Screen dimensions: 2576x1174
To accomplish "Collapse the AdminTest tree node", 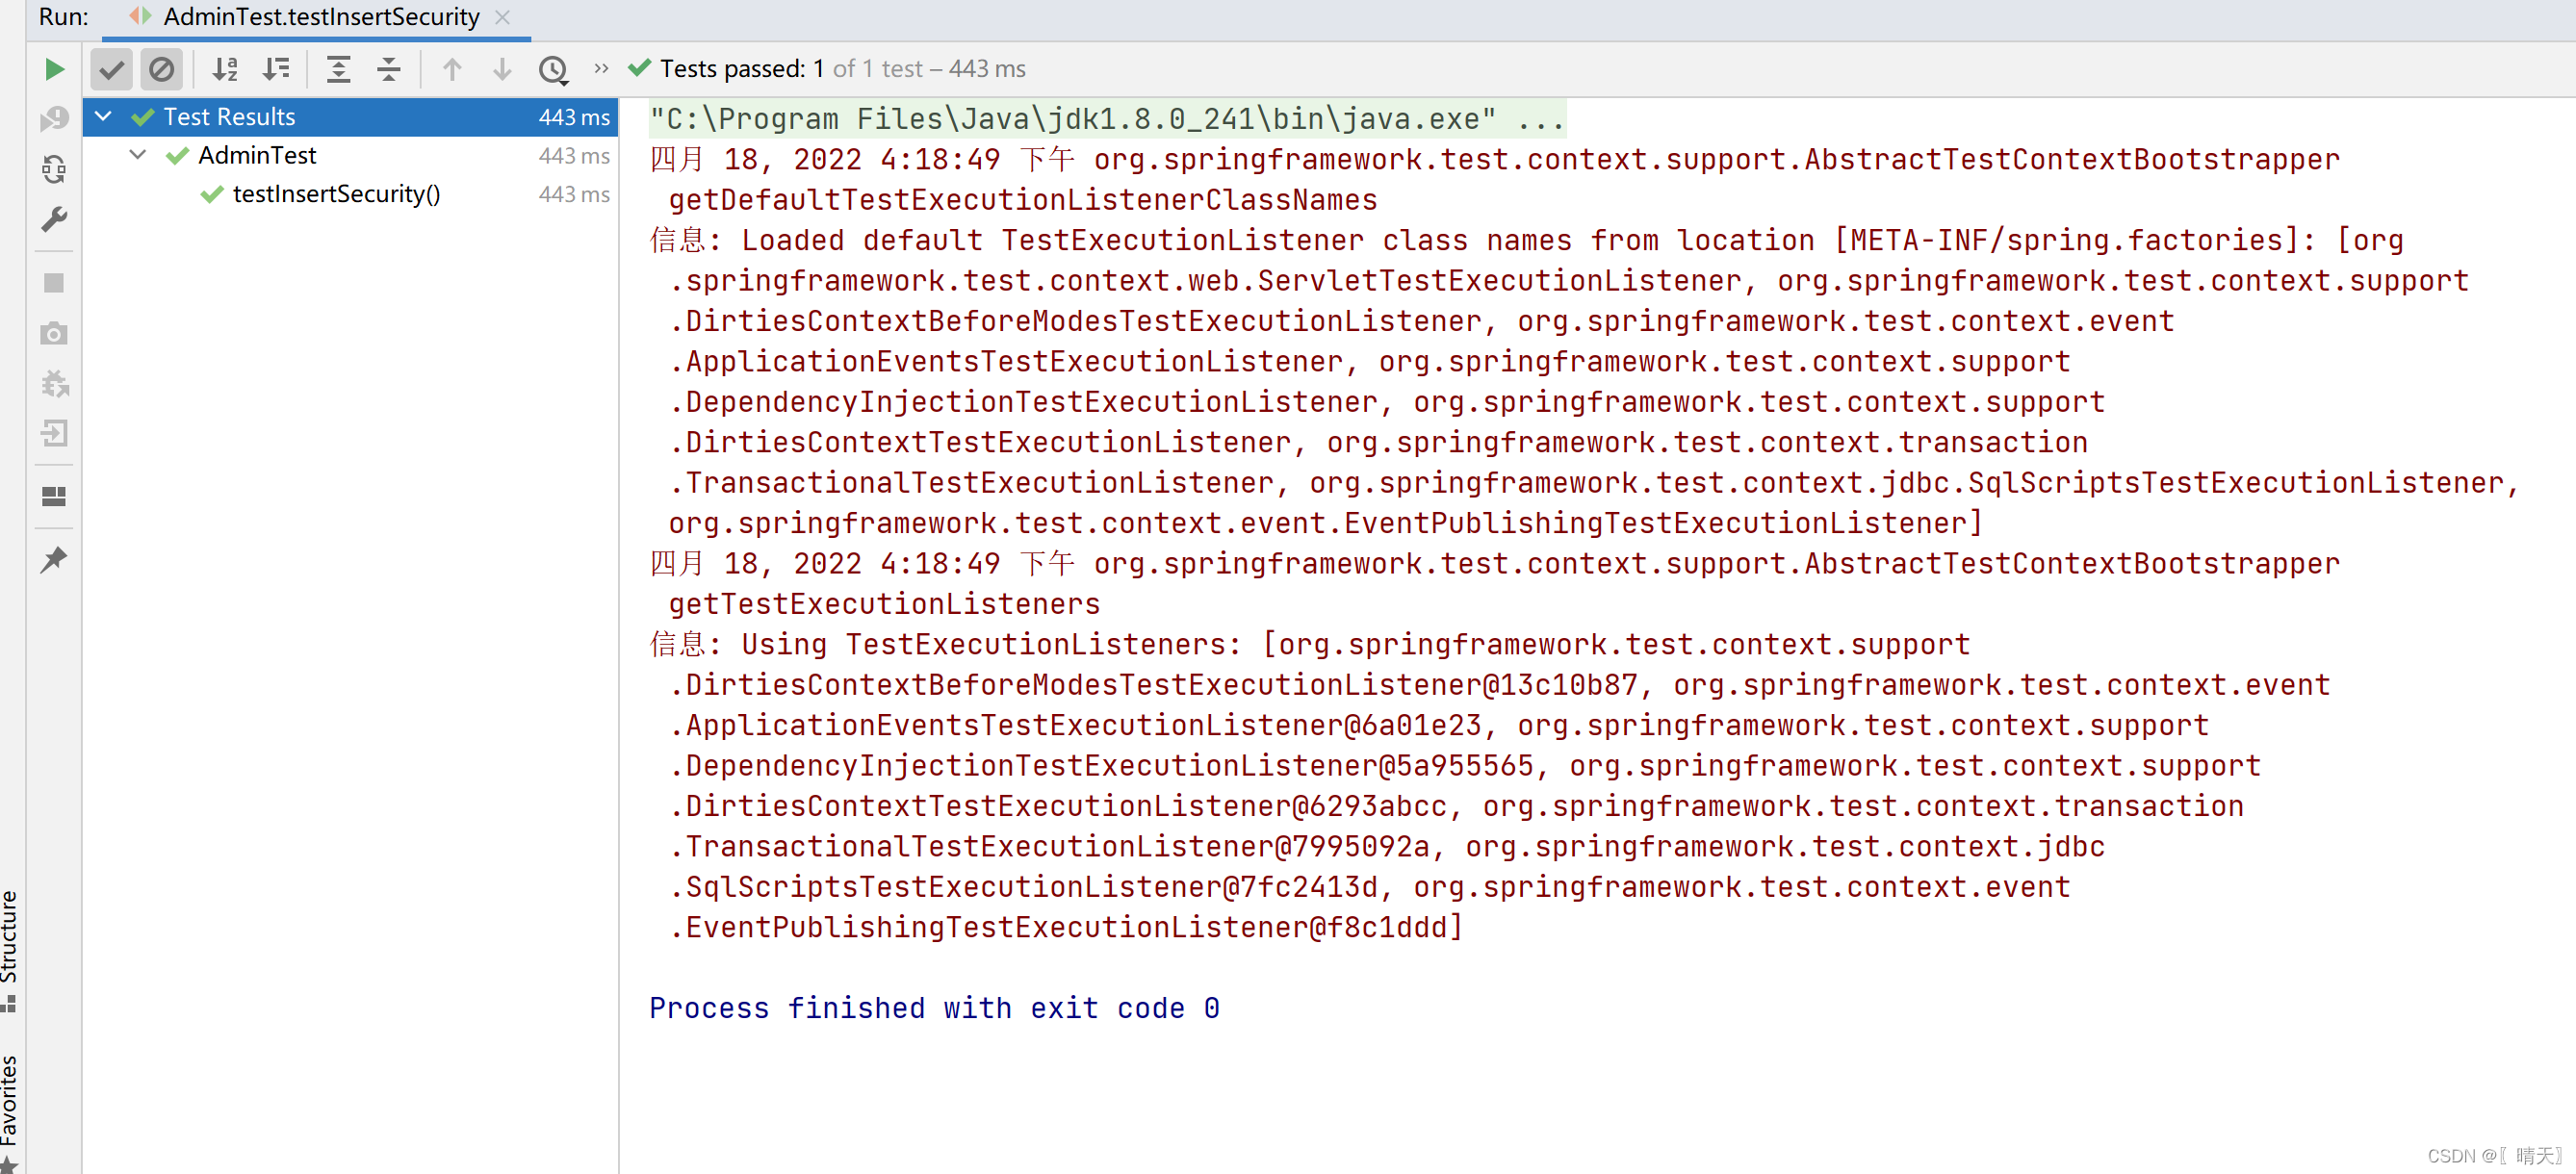I will click(138, 155).
